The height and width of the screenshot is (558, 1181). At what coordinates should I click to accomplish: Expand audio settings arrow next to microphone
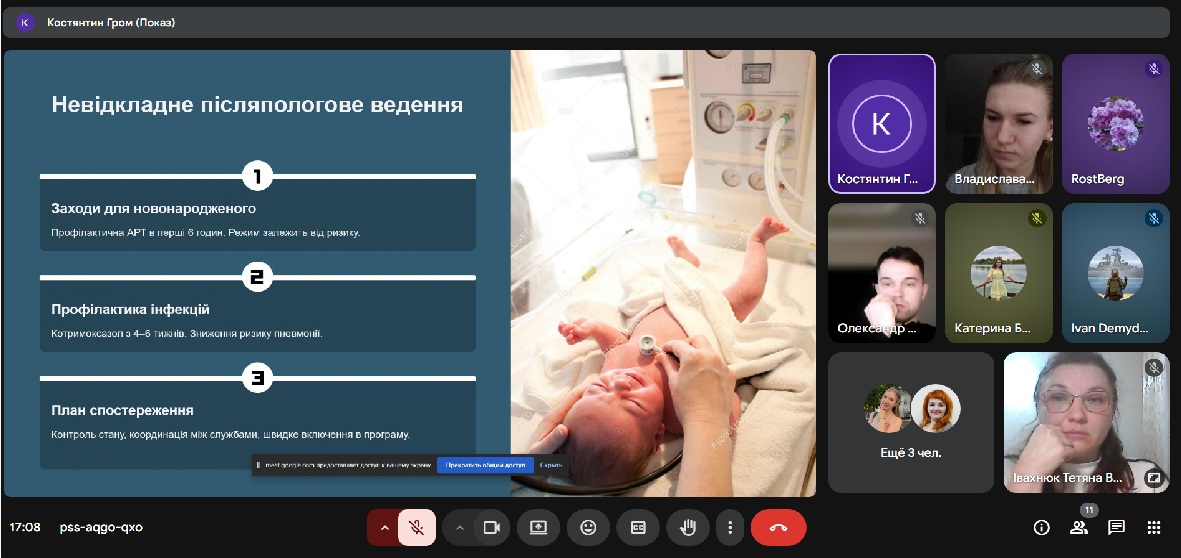[x=383, y=527]
